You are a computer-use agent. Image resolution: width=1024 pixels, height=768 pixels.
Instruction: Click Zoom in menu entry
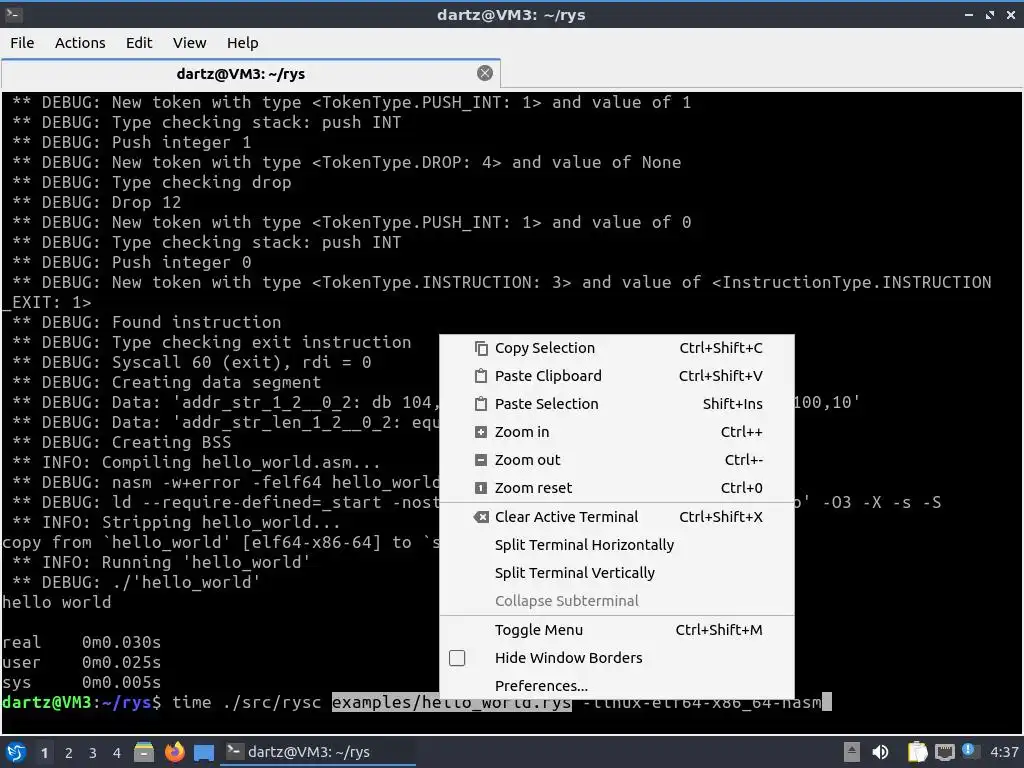tap(616, 432)
